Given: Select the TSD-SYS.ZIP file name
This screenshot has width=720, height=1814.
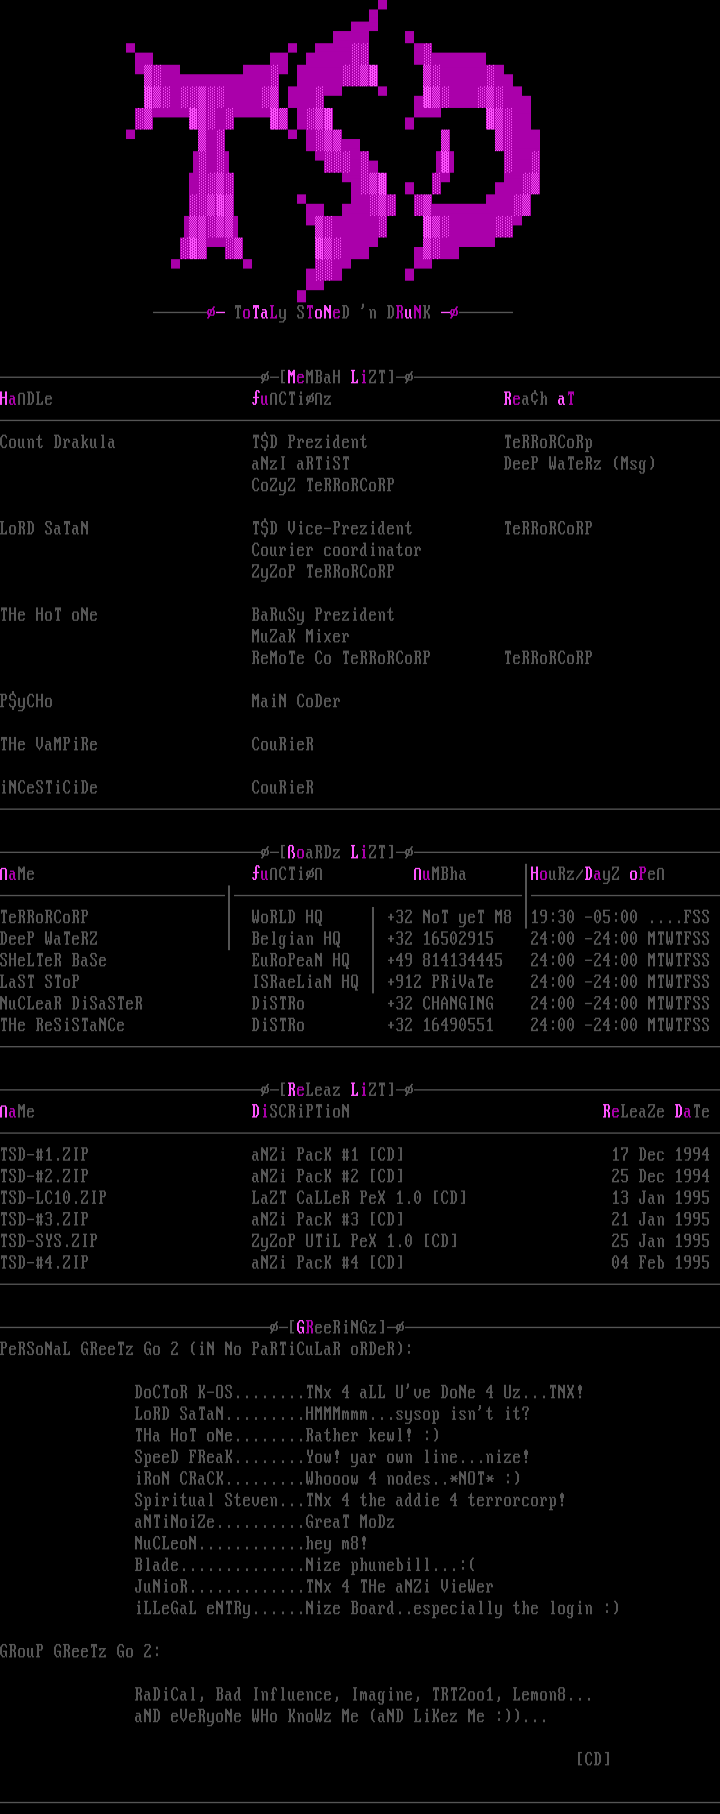Looking at the screenshot, I should [x=49, y=1241].
